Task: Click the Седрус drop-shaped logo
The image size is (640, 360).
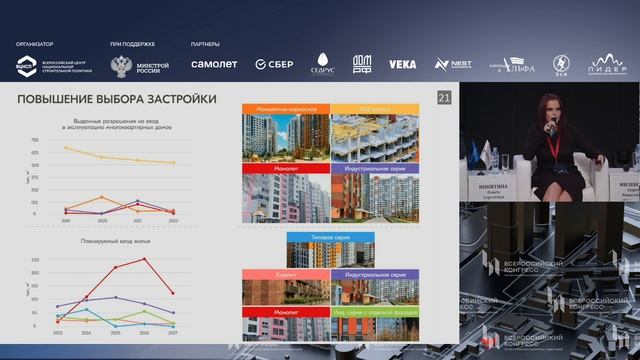Action: pyautogui.click(x=323, y=63)
